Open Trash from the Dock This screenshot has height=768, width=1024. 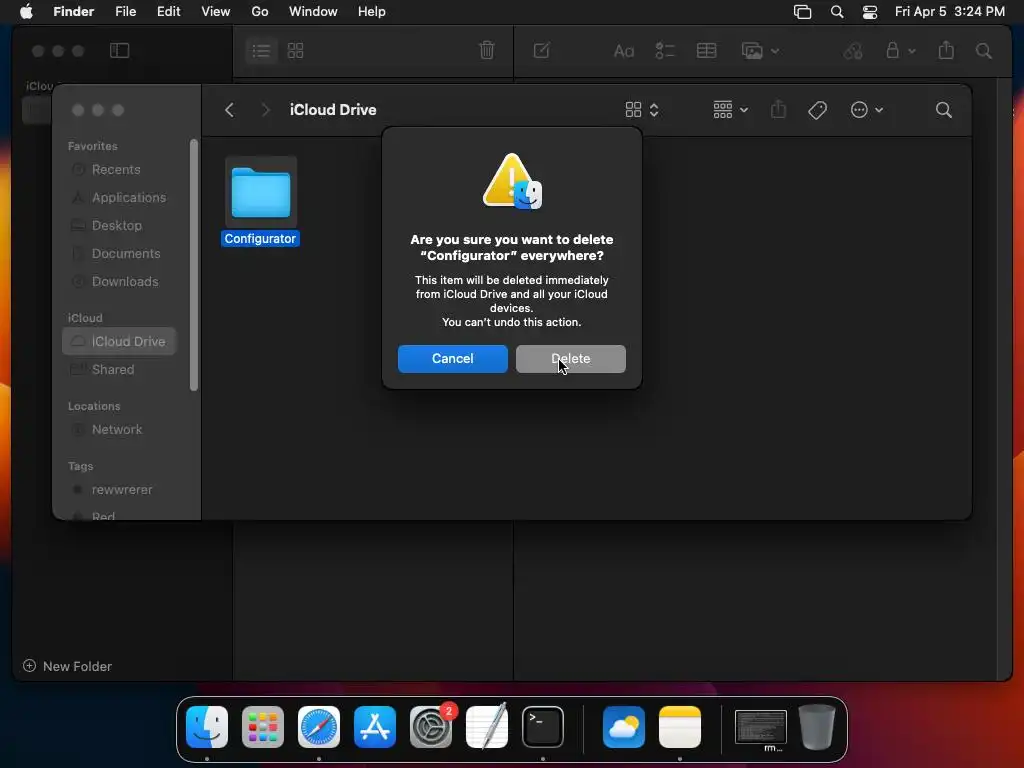coord(817,727)
